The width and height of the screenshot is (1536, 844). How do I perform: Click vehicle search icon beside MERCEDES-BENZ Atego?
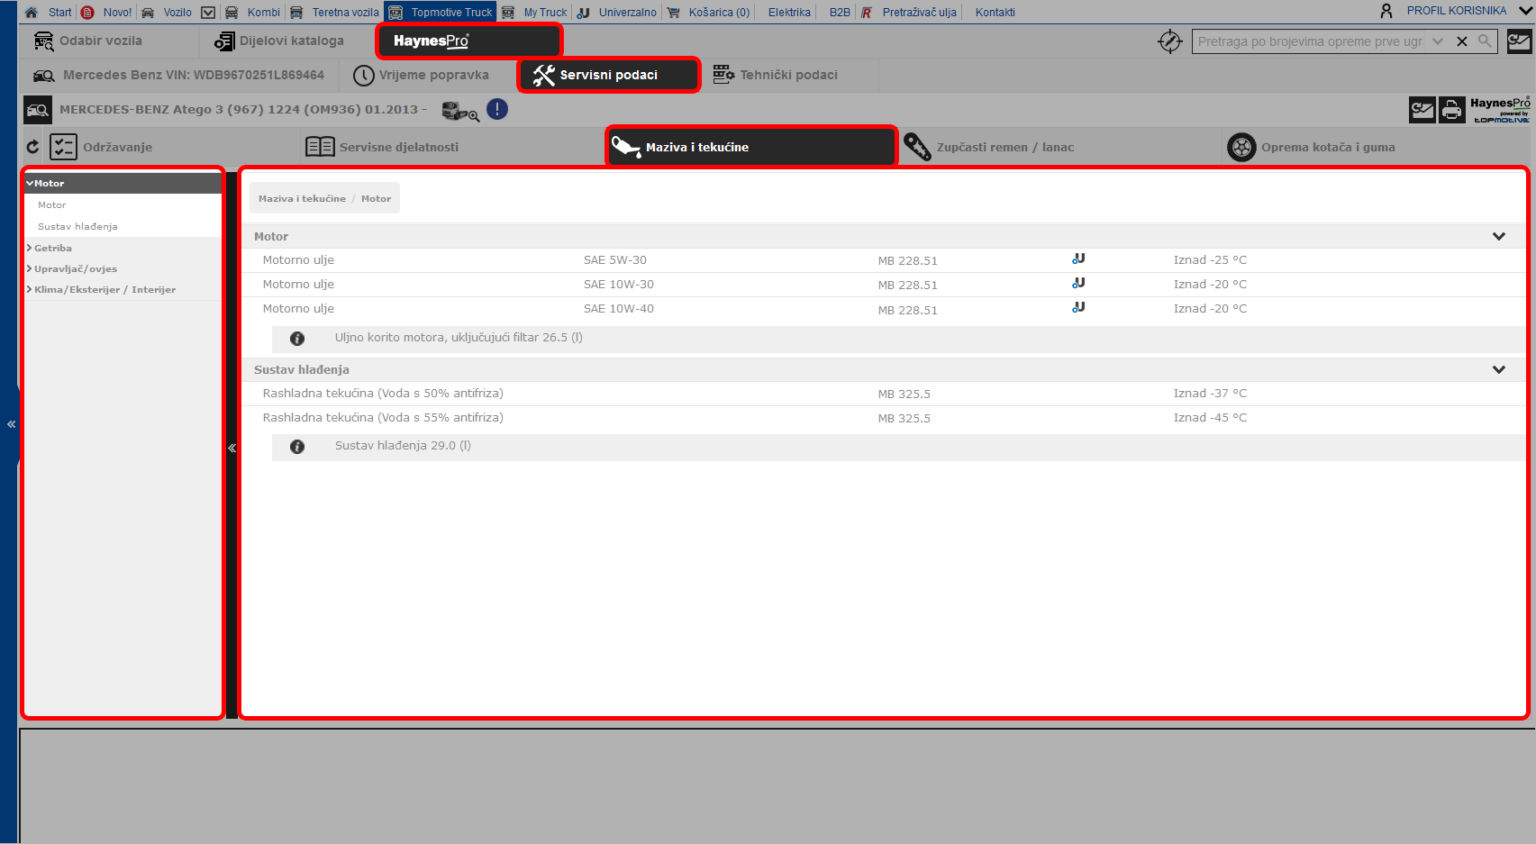tap(38, 110)
